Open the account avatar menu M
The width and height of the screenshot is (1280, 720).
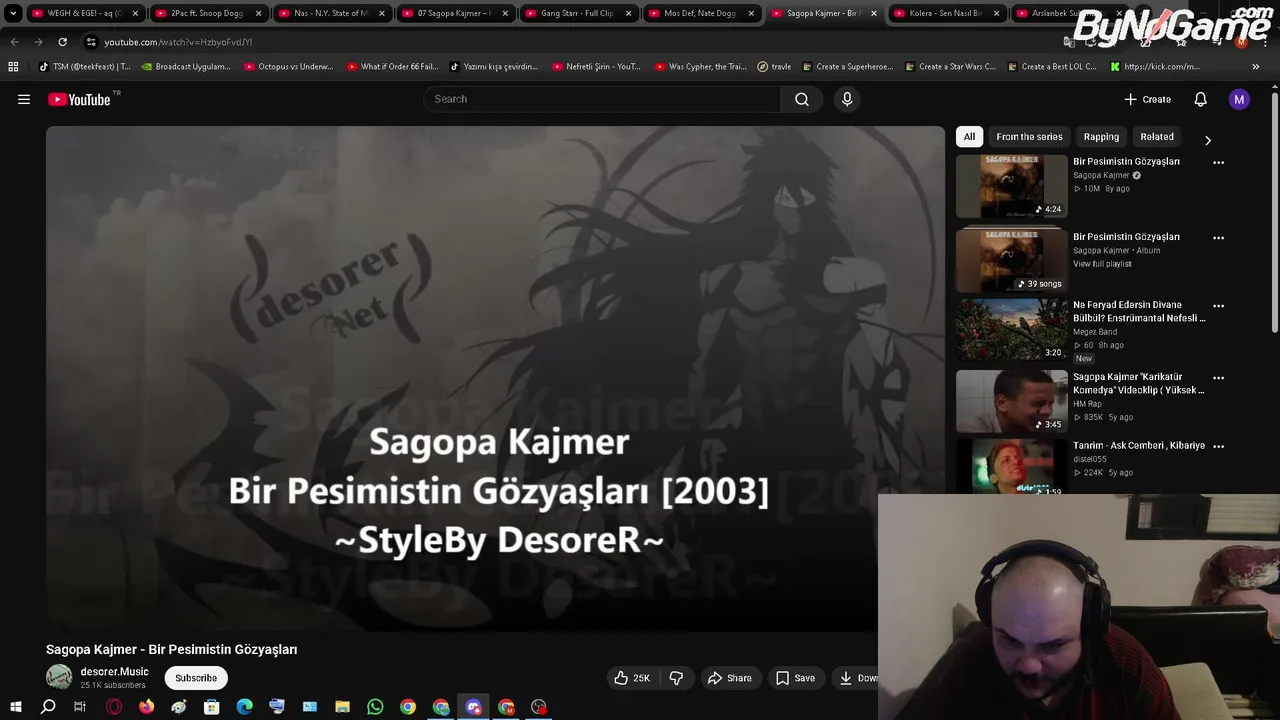(1239, 99)
